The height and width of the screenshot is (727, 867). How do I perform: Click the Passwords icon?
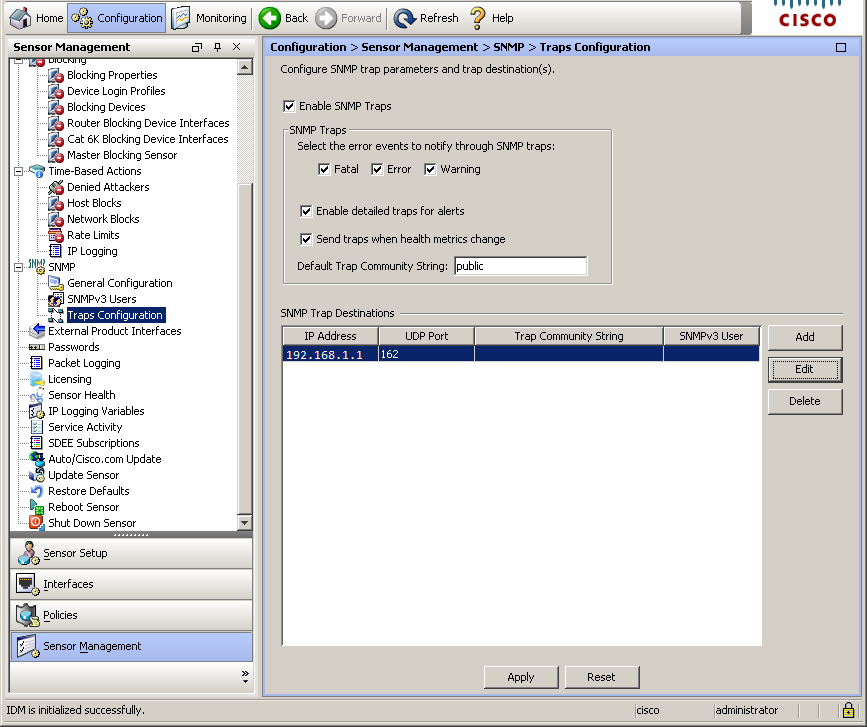[x=37, y=347]
